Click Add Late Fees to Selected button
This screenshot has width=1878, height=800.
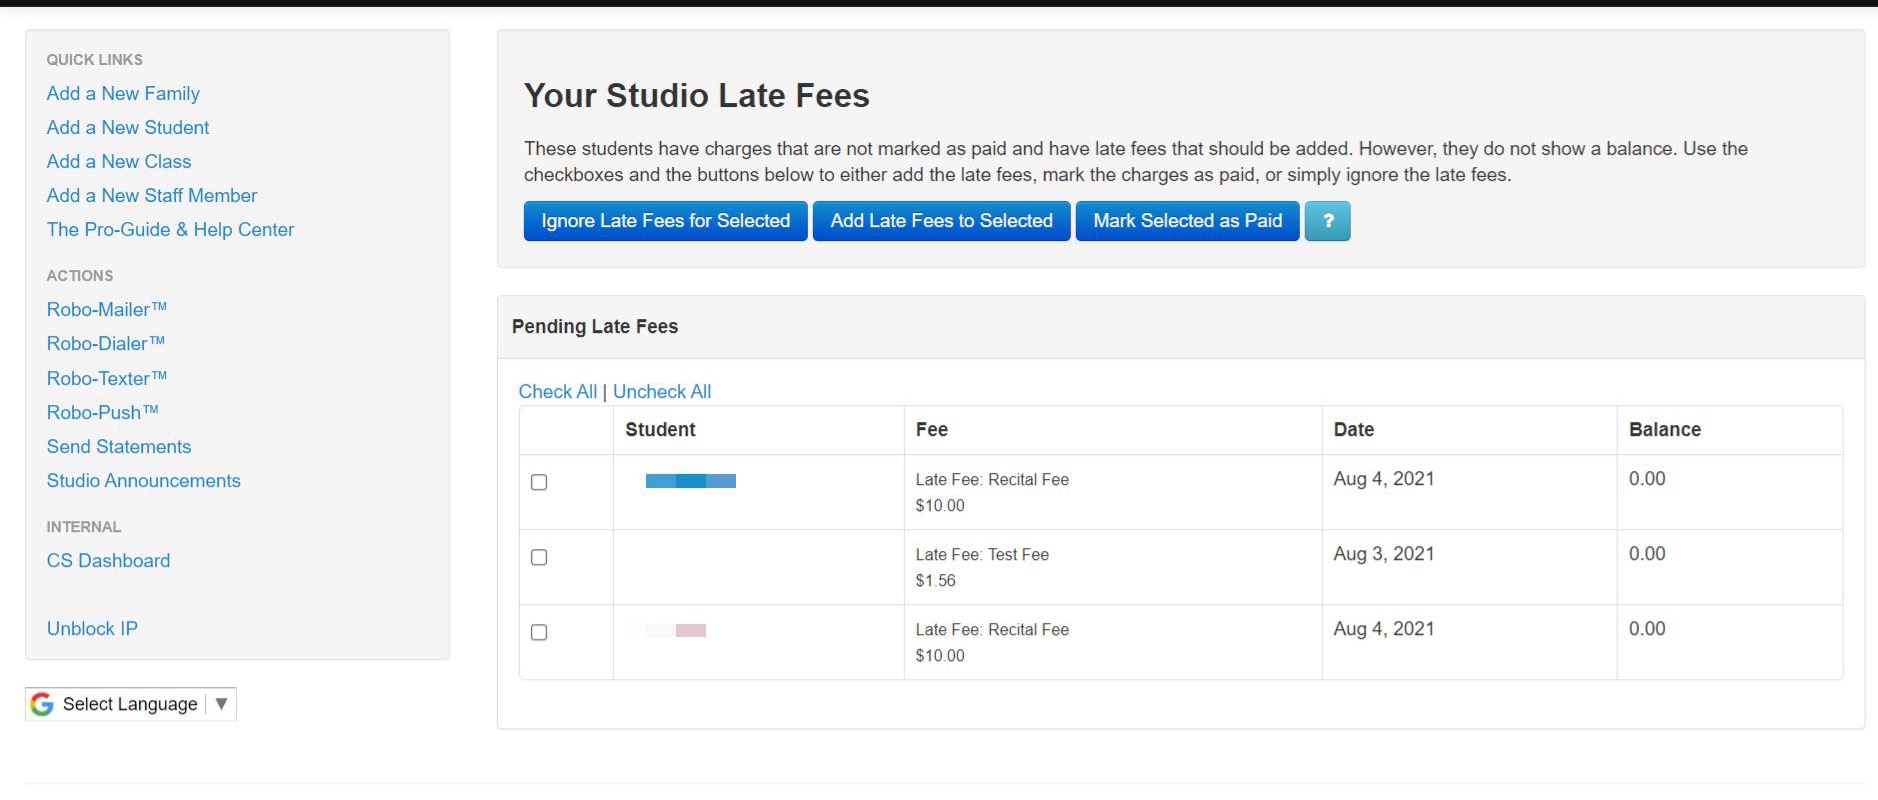coord(941,221)
